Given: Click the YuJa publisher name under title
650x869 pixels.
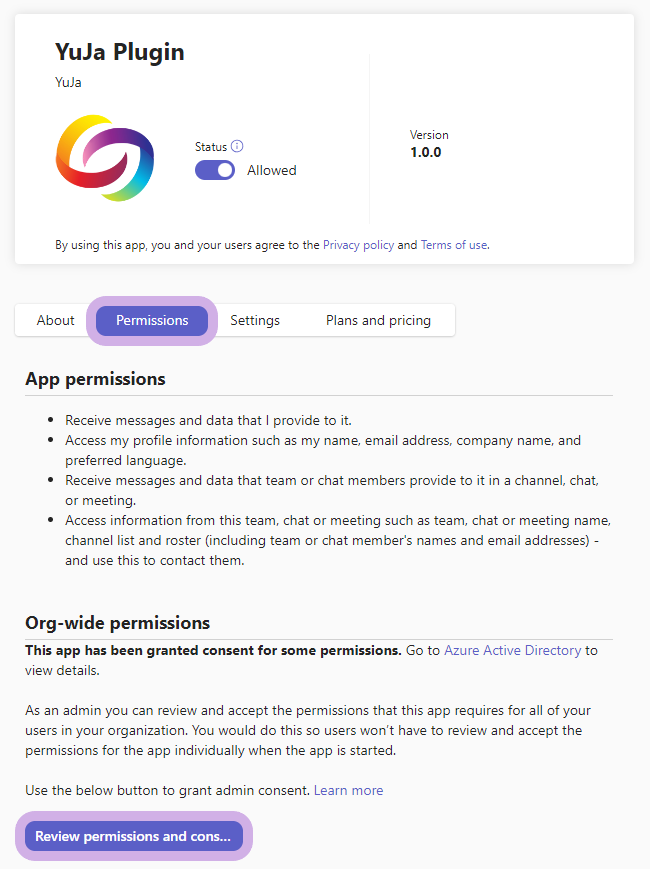Looking at the screenshot, I should click(x=68, y=82).
